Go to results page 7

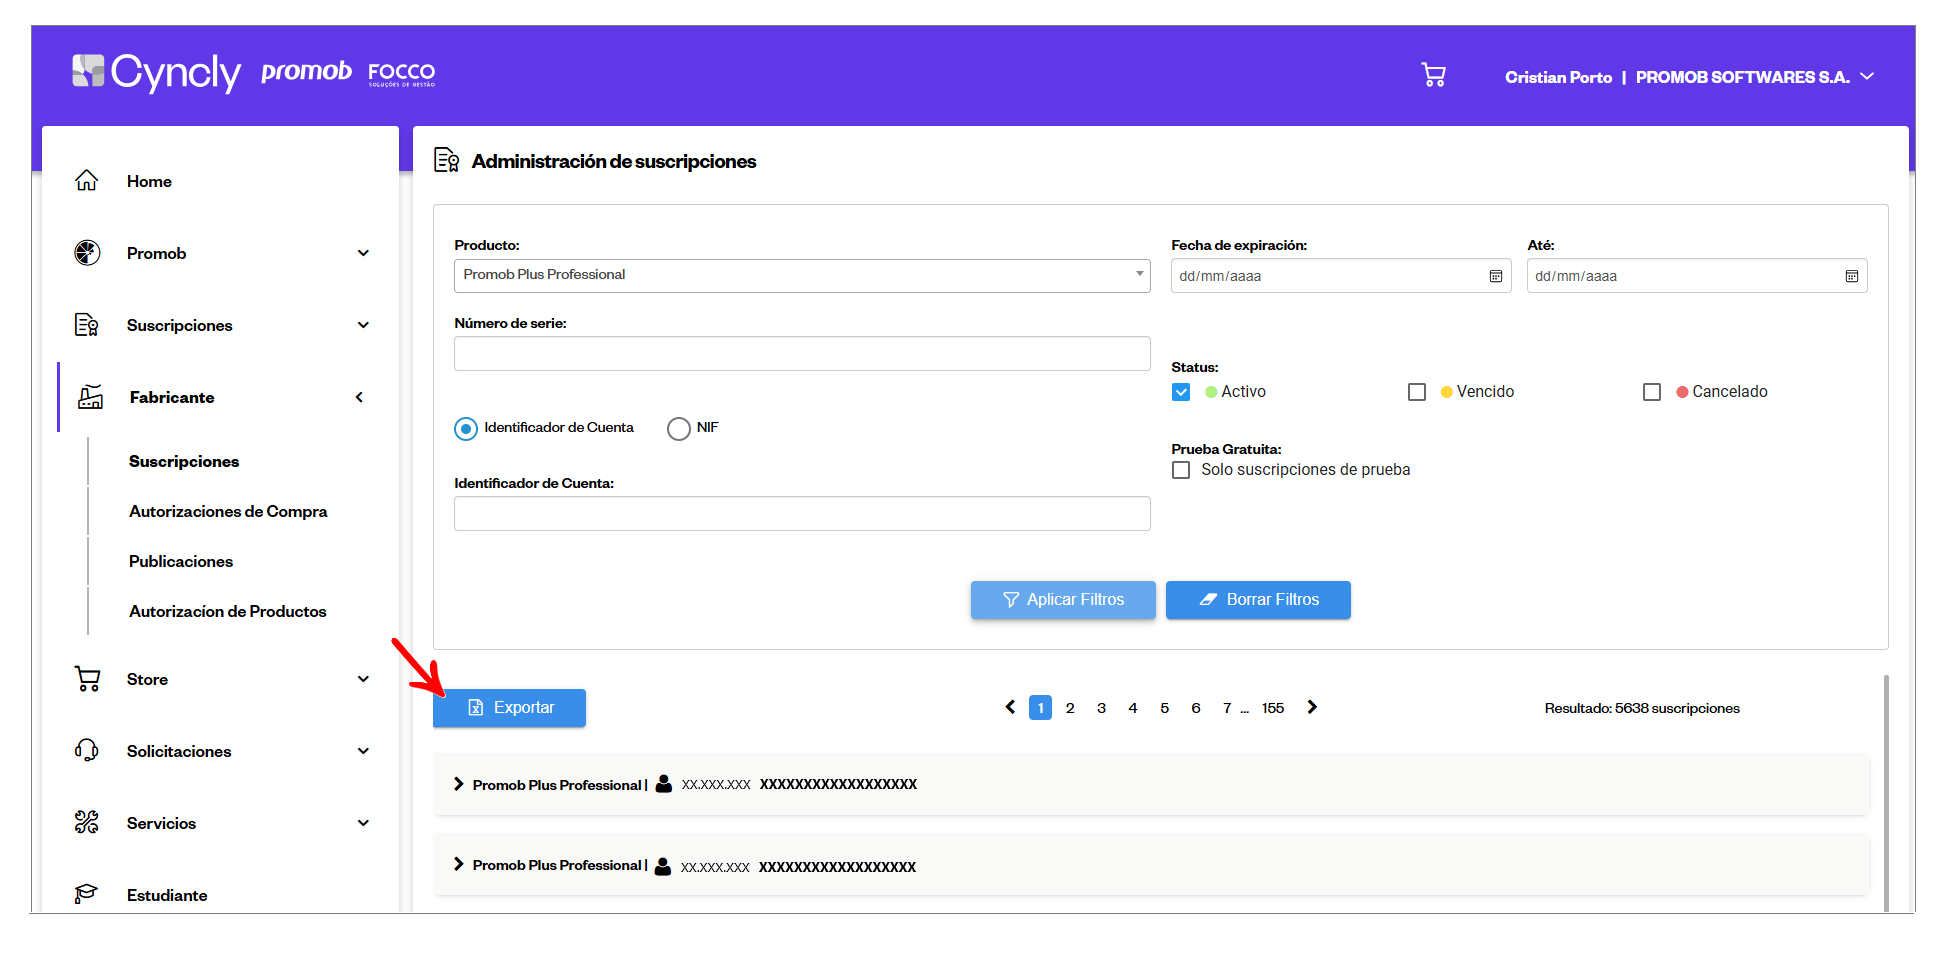click(x=1227, y=708)
